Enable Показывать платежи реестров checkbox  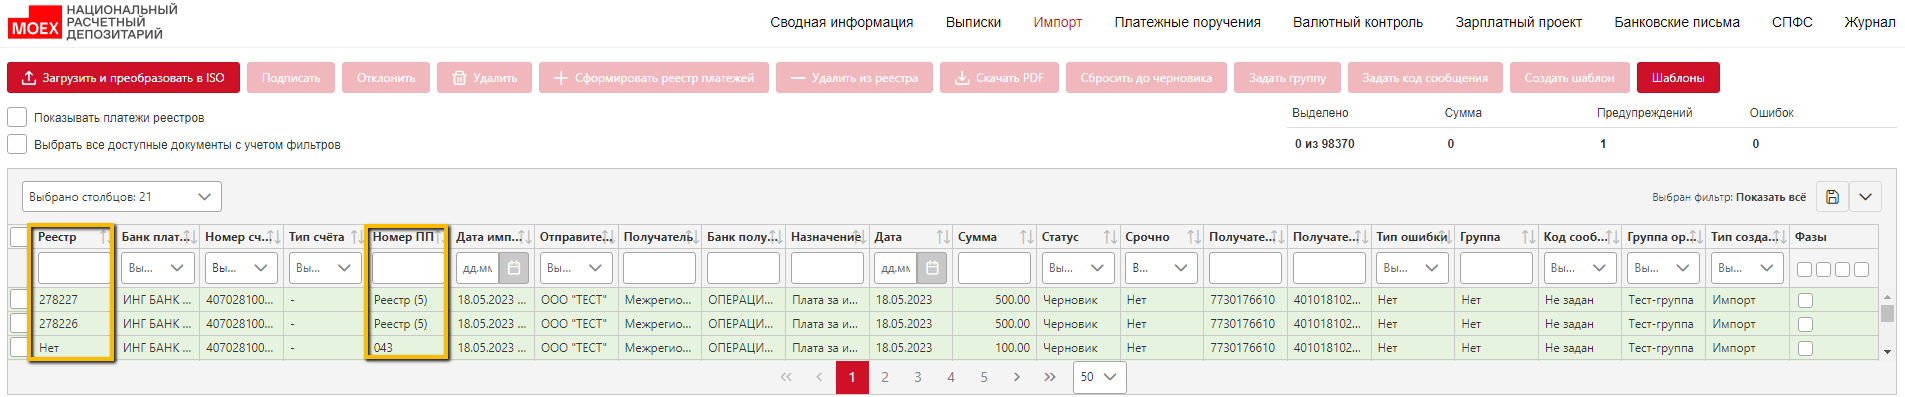17,117
